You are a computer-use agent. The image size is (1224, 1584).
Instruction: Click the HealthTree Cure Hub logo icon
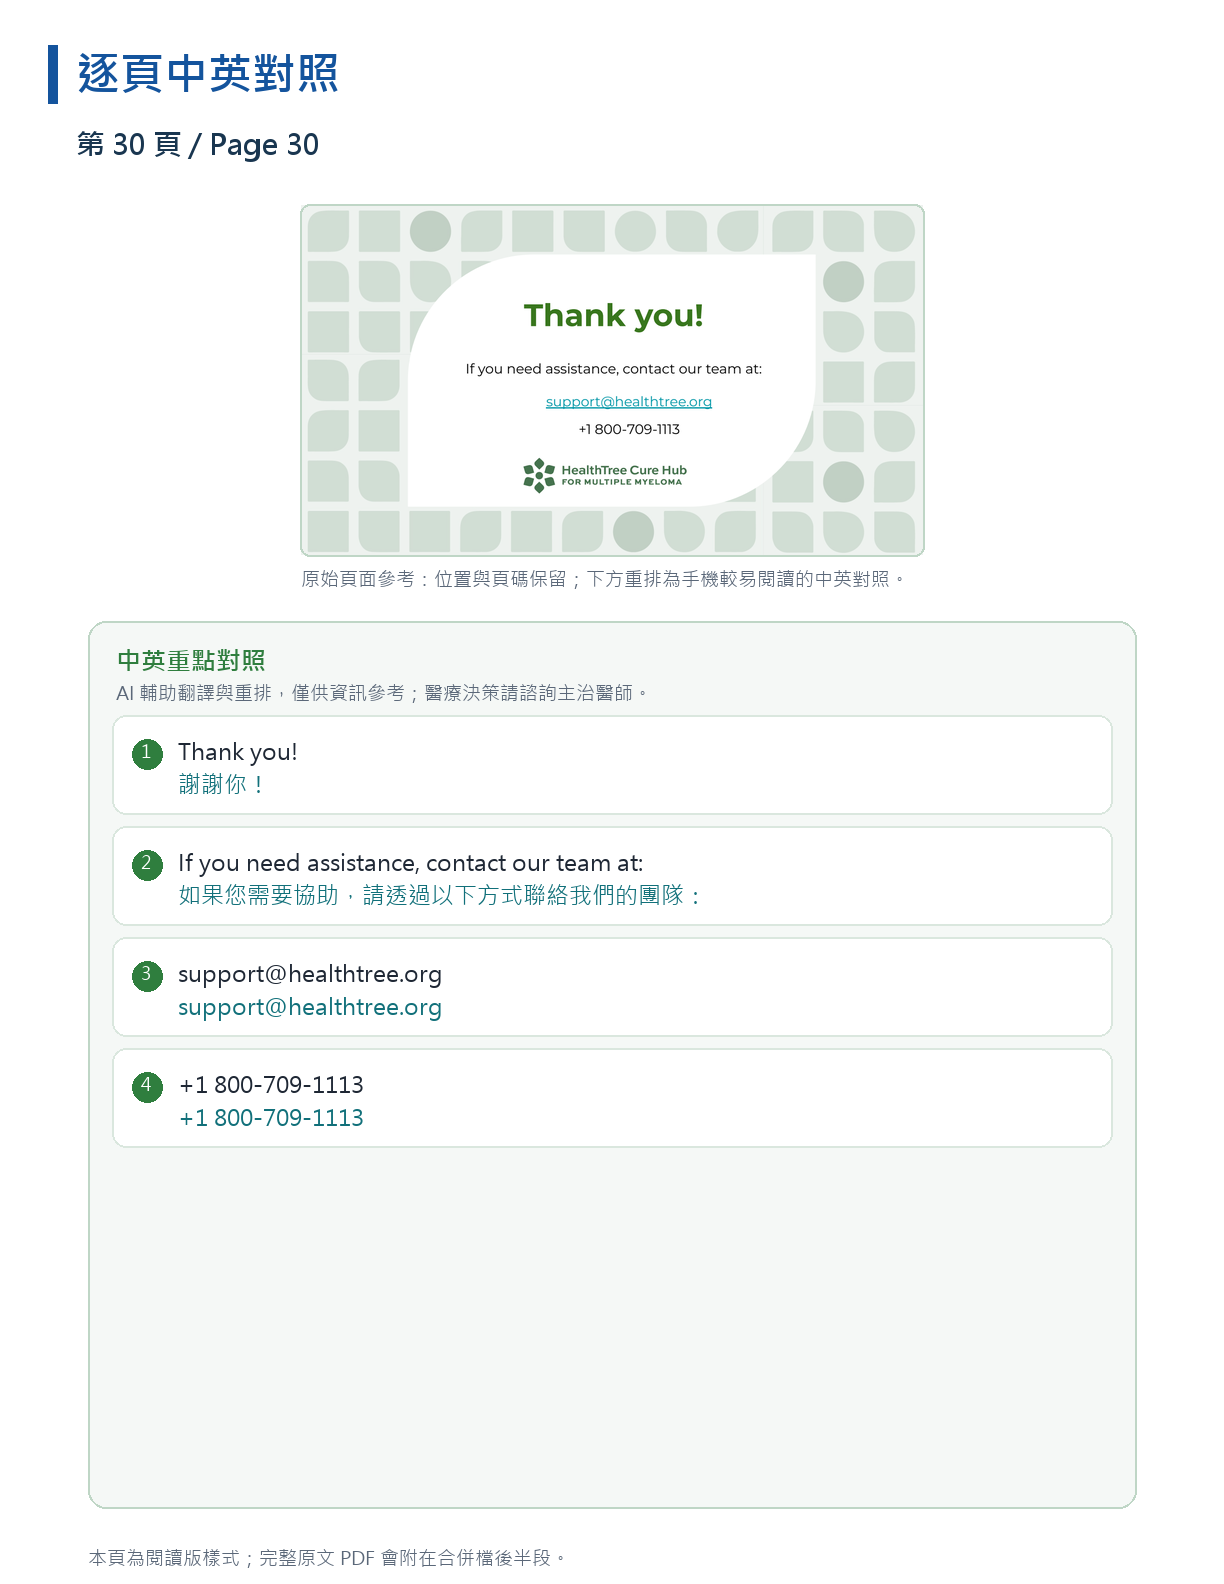point(539,476)
